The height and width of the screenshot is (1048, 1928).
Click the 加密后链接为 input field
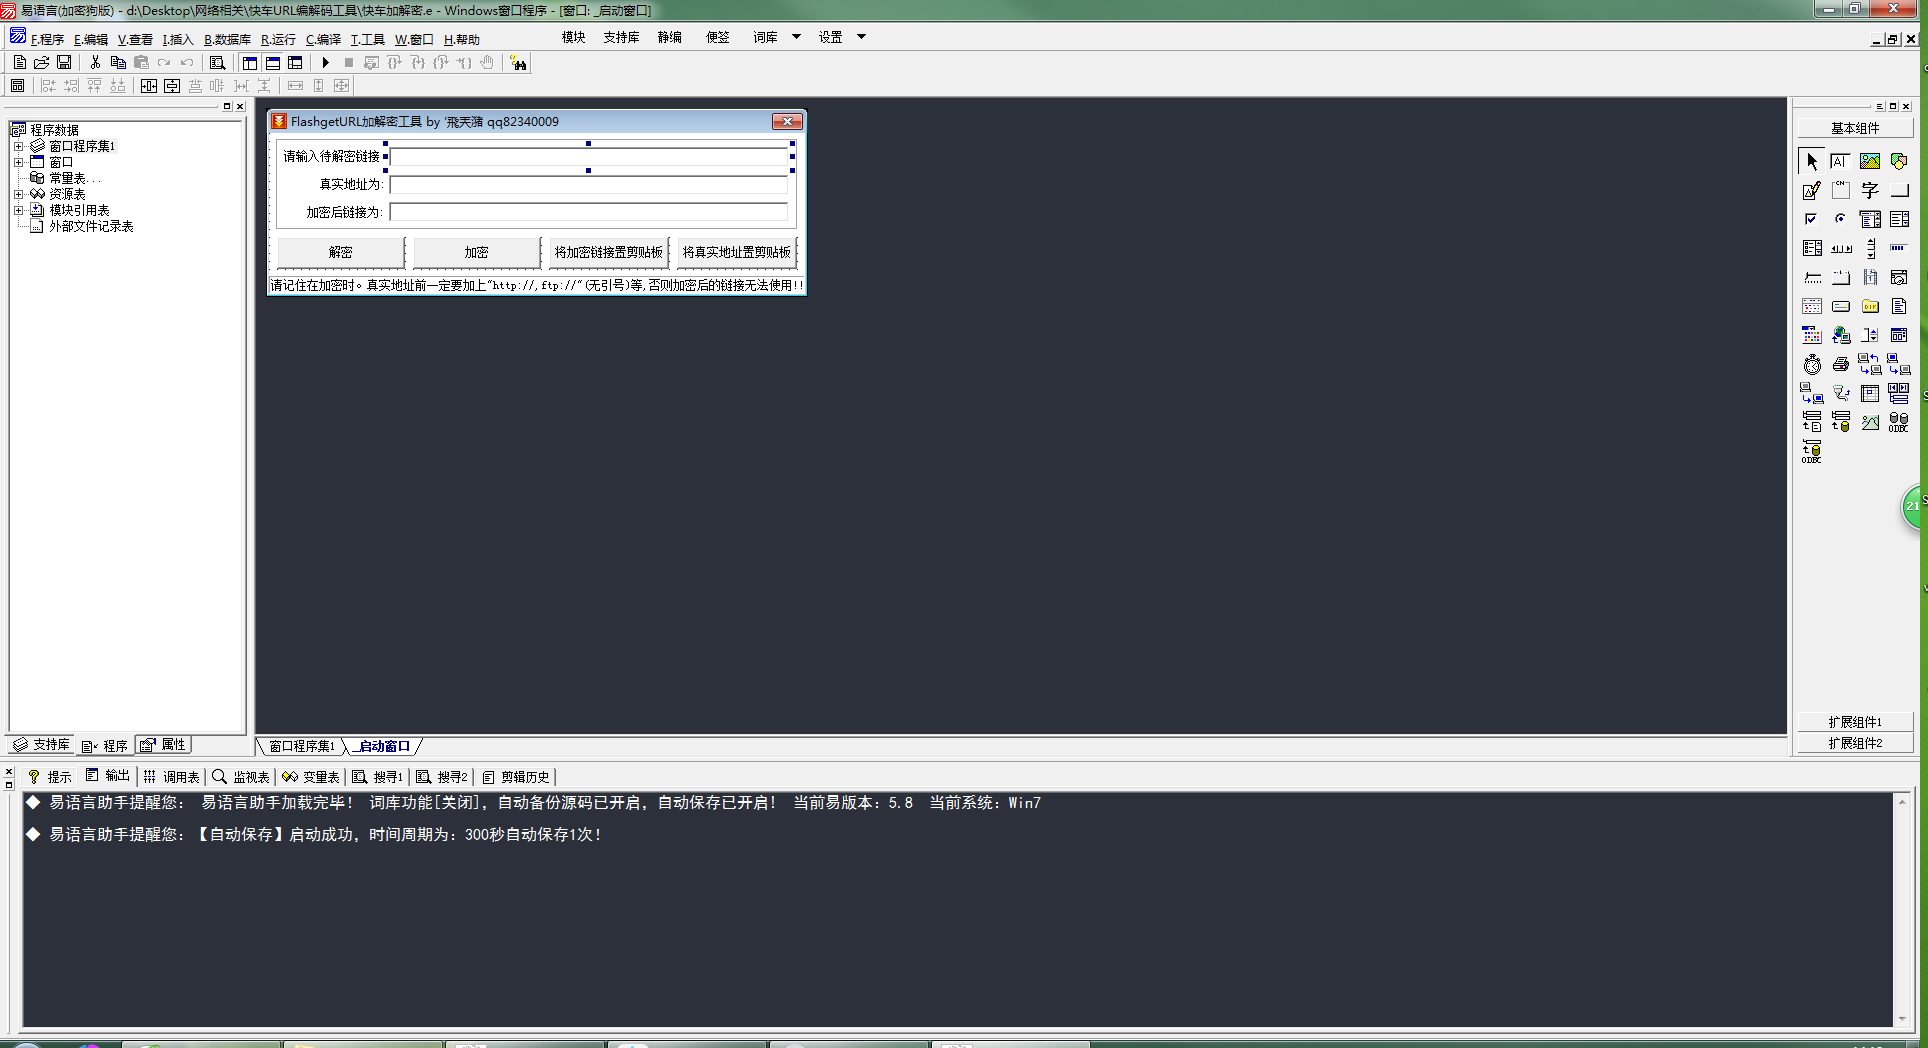(589, 212)
